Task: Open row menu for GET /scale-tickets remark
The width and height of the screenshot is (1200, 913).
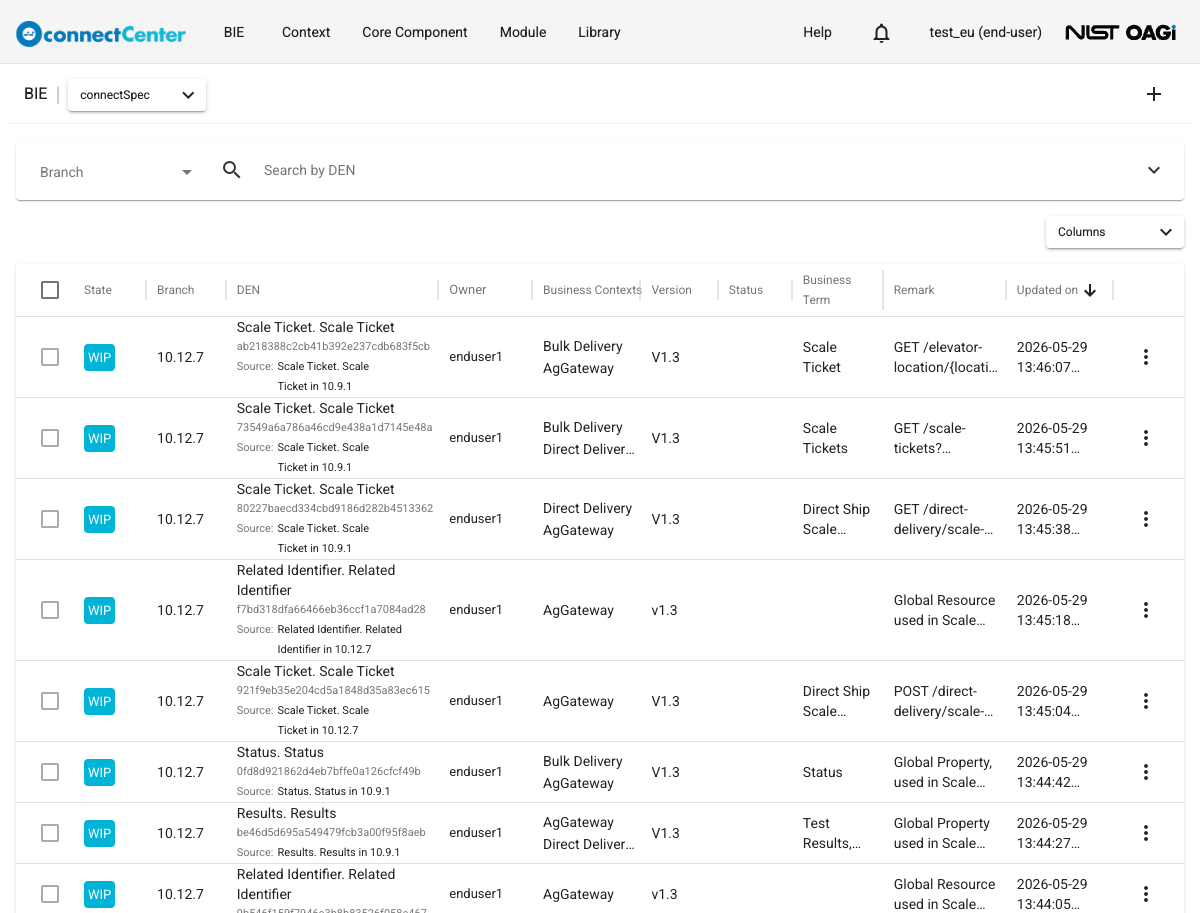Action: [1146, 438]
